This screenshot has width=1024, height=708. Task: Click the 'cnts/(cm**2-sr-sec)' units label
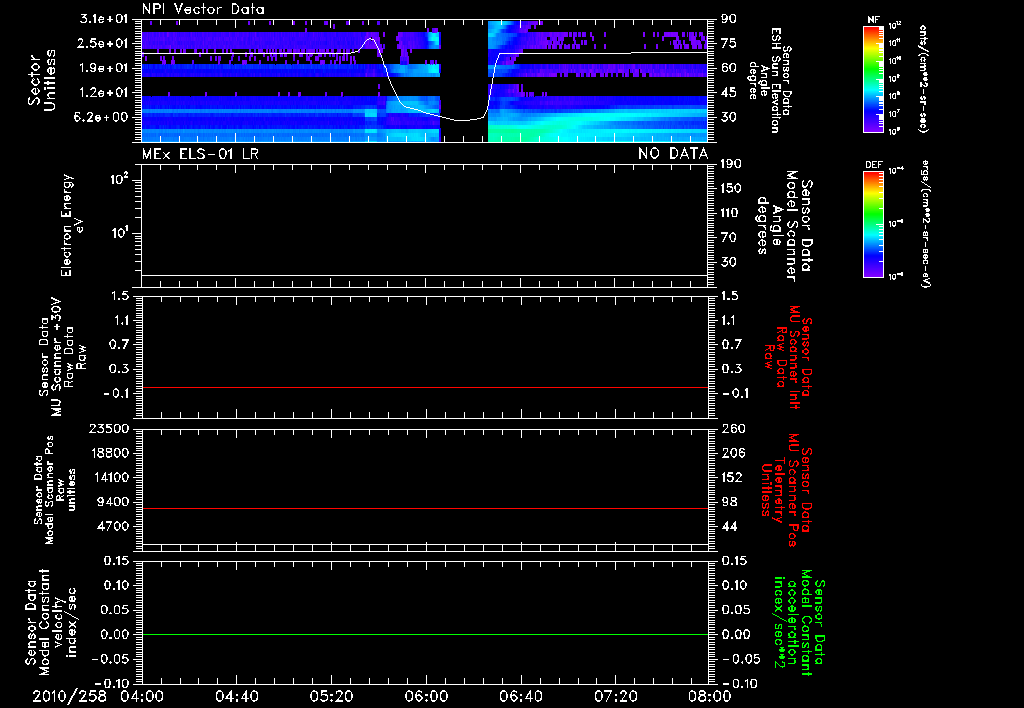[x=923, y=79]
